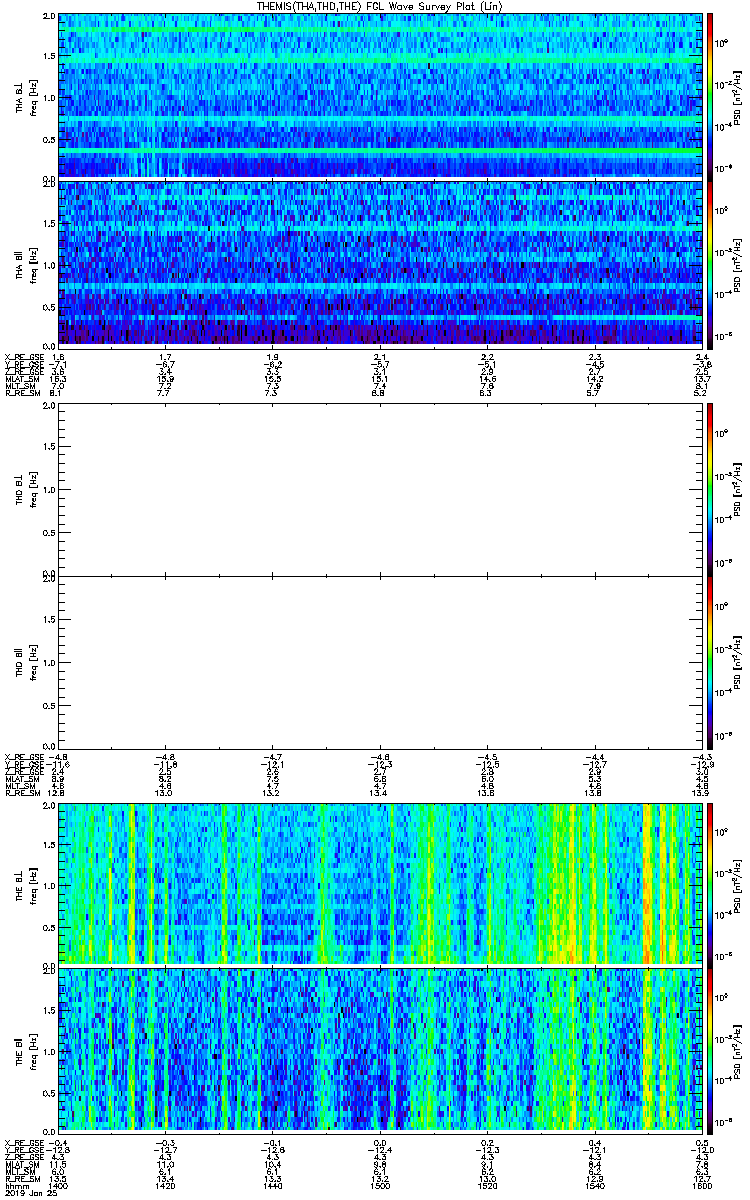
Task: Click the empty THD B-parallel plot panel
Action: click(380, 662)
